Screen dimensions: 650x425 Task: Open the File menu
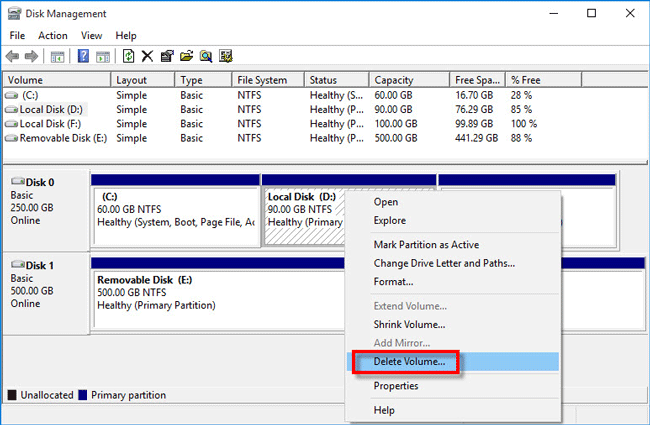tap(17, 36)
